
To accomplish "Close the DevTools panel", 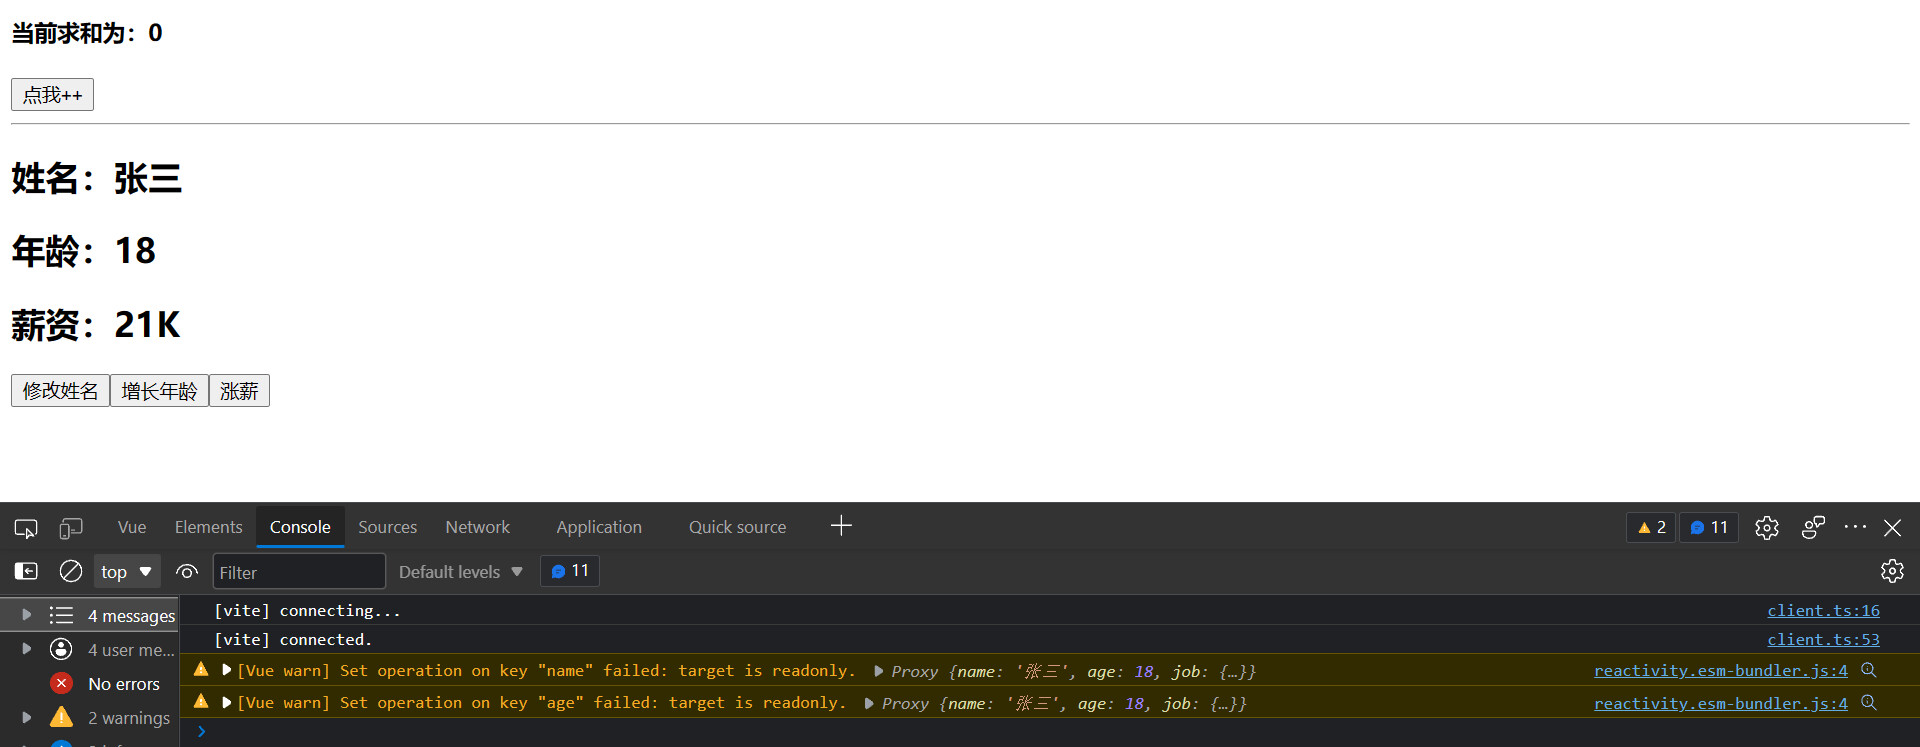I will (x=1893, y=528).
